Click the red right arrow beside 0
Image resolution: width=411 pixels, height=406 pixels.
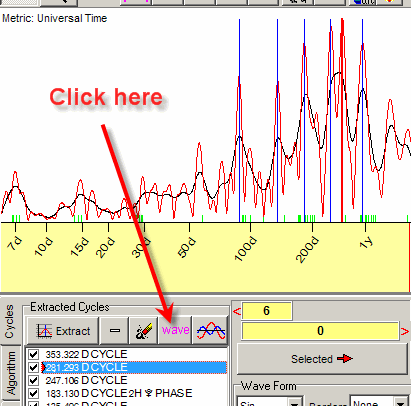coord(405,332)
